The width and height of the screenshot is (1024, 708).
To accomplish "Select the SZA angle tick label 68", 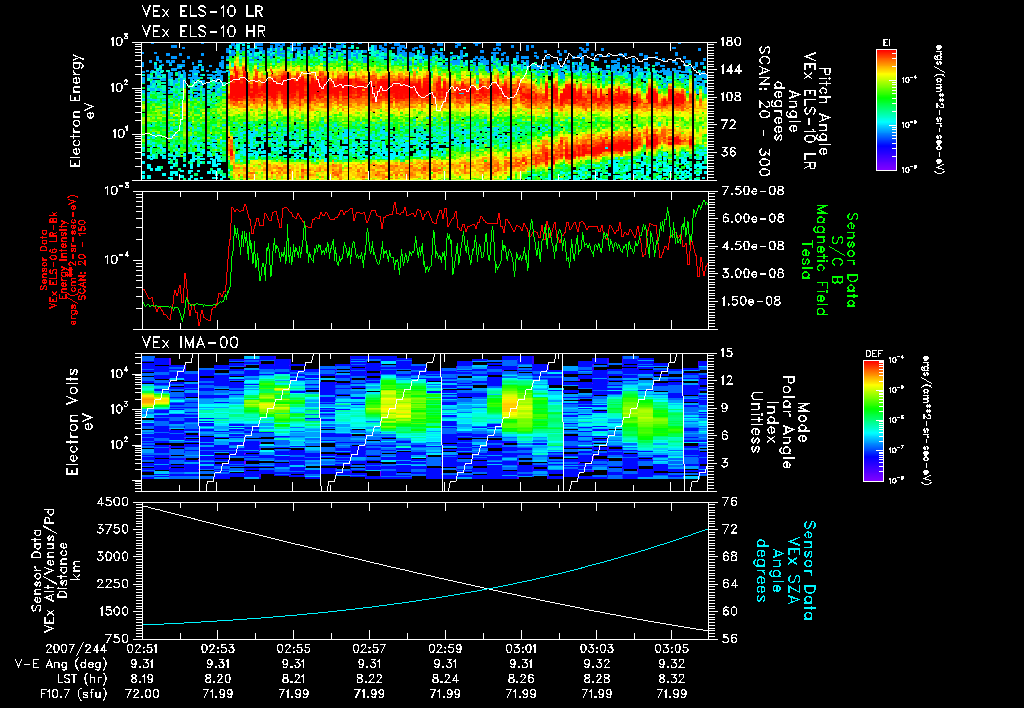I will (x=729, y=556).
